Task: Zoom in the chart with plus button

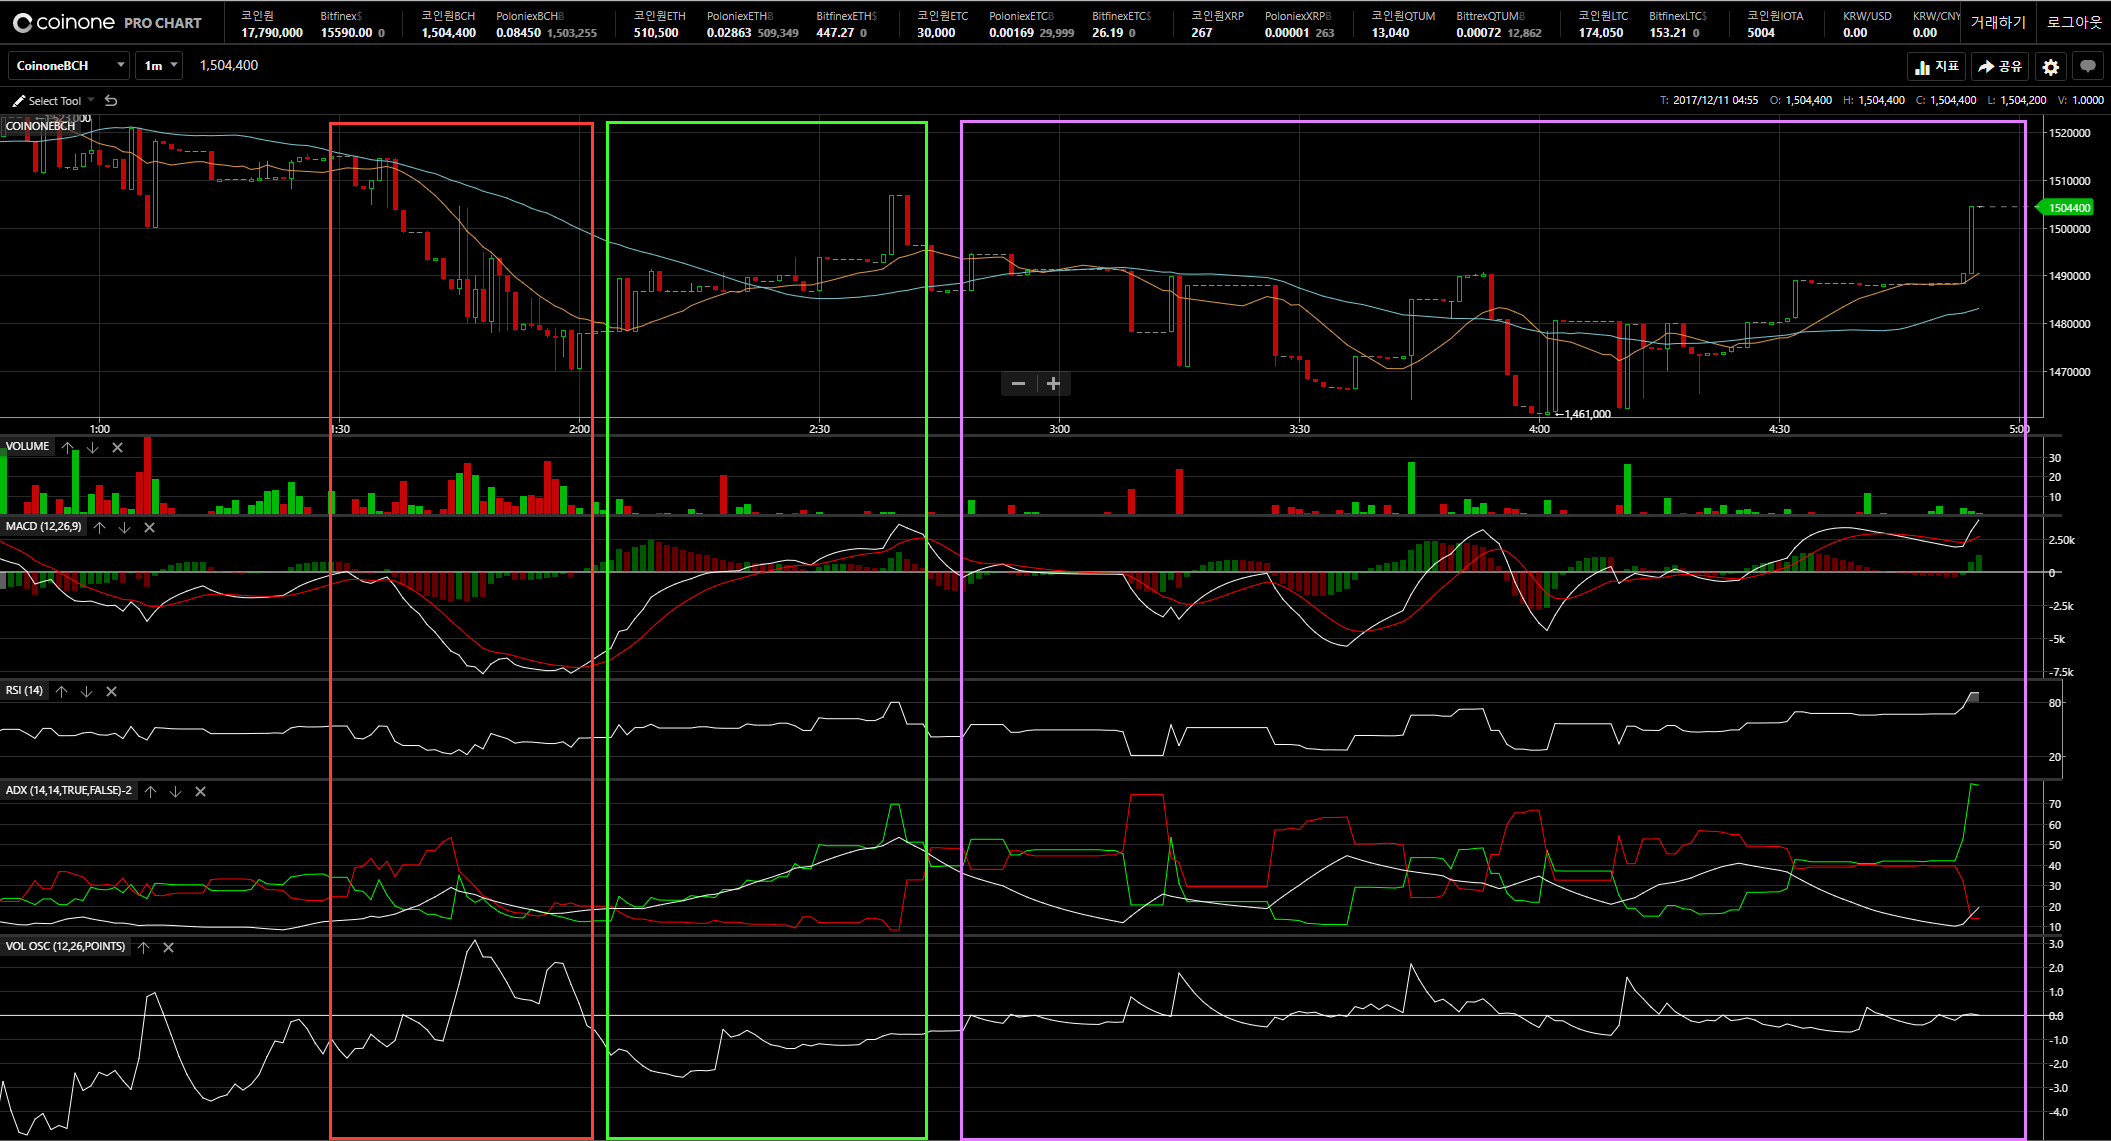Action: (x=1053, y=384)
